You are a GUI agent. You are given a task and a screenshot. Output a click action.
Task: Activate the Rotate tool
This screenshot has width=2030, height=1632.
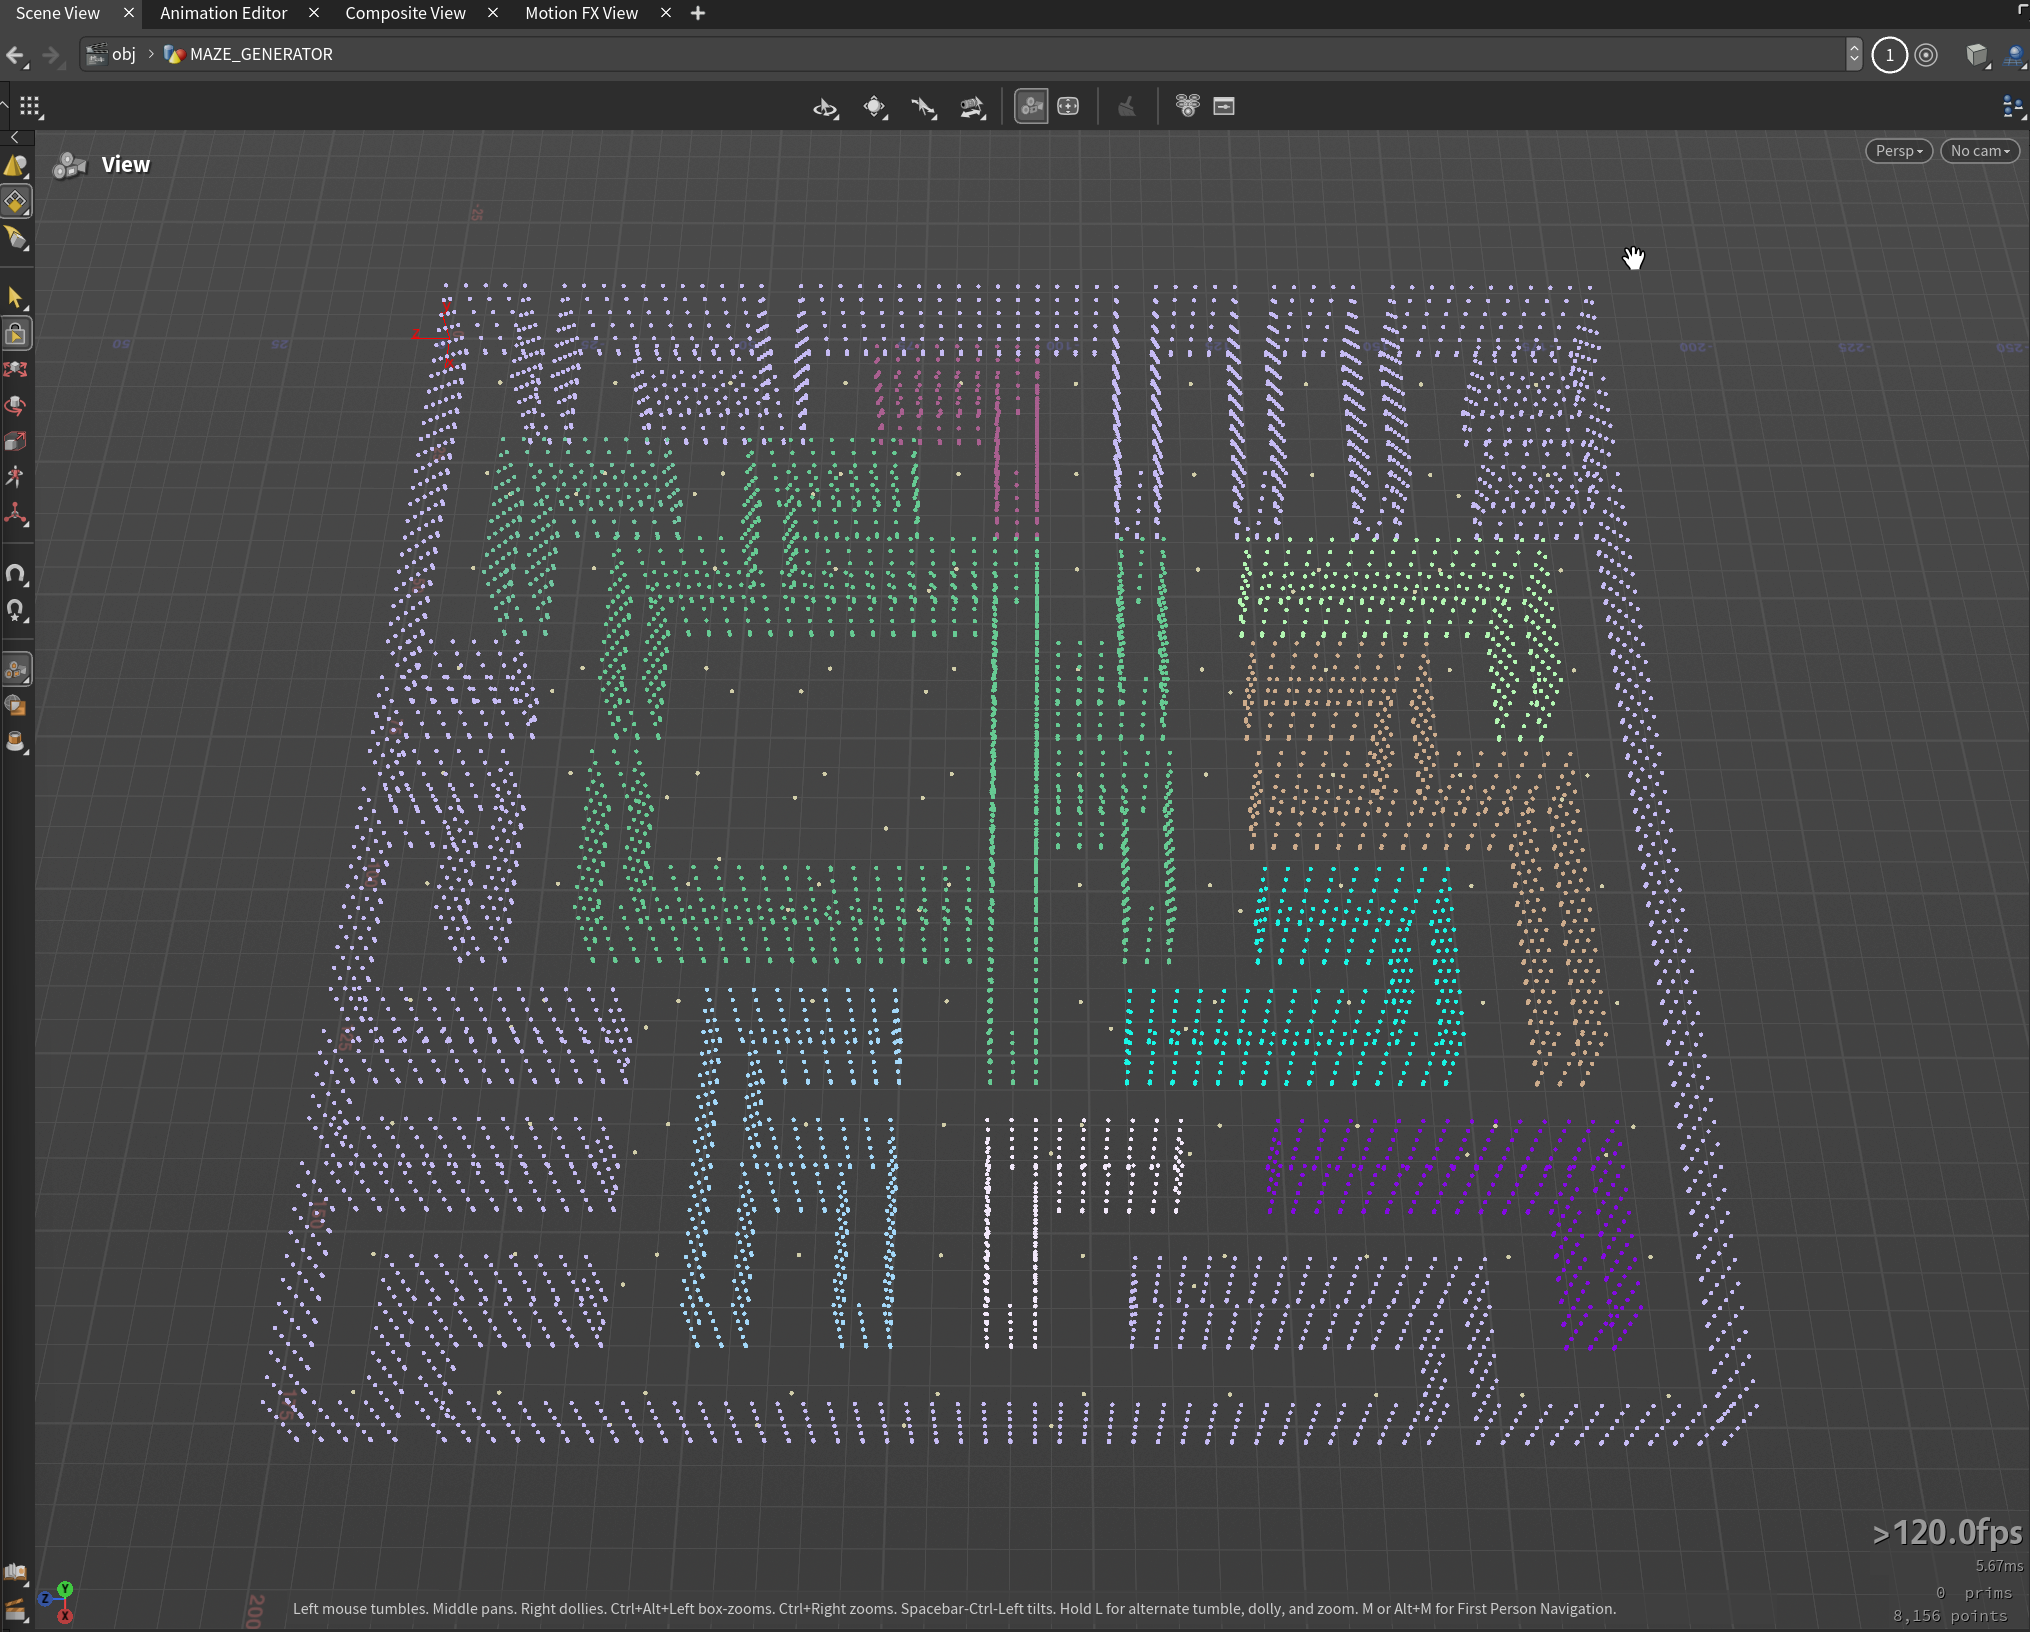(x=15, y=405)
